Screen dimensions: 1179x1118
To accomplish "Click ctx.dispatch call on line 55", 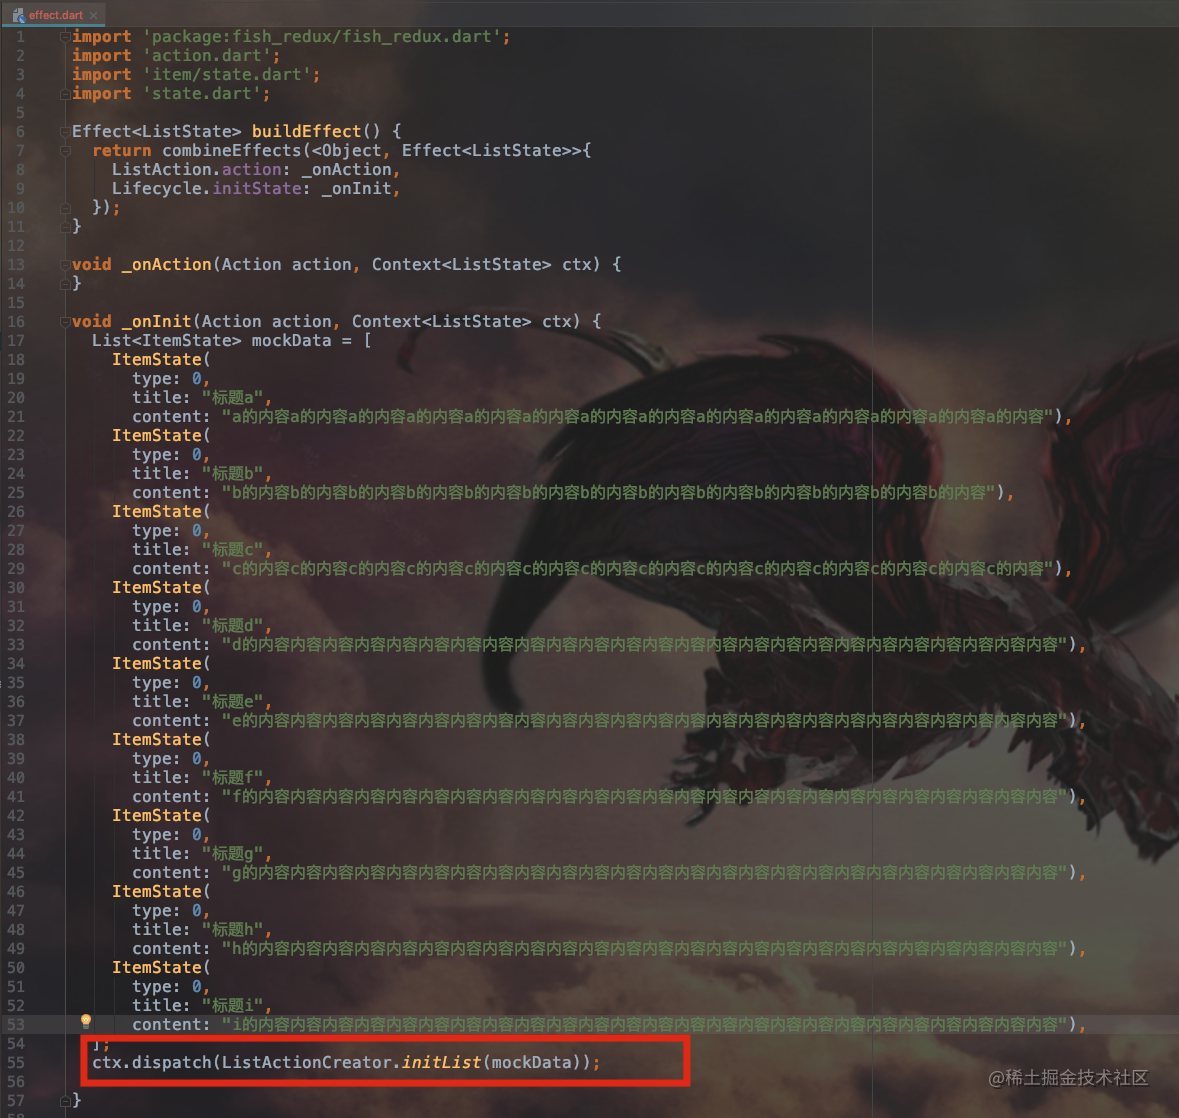I will (152, 1062).
